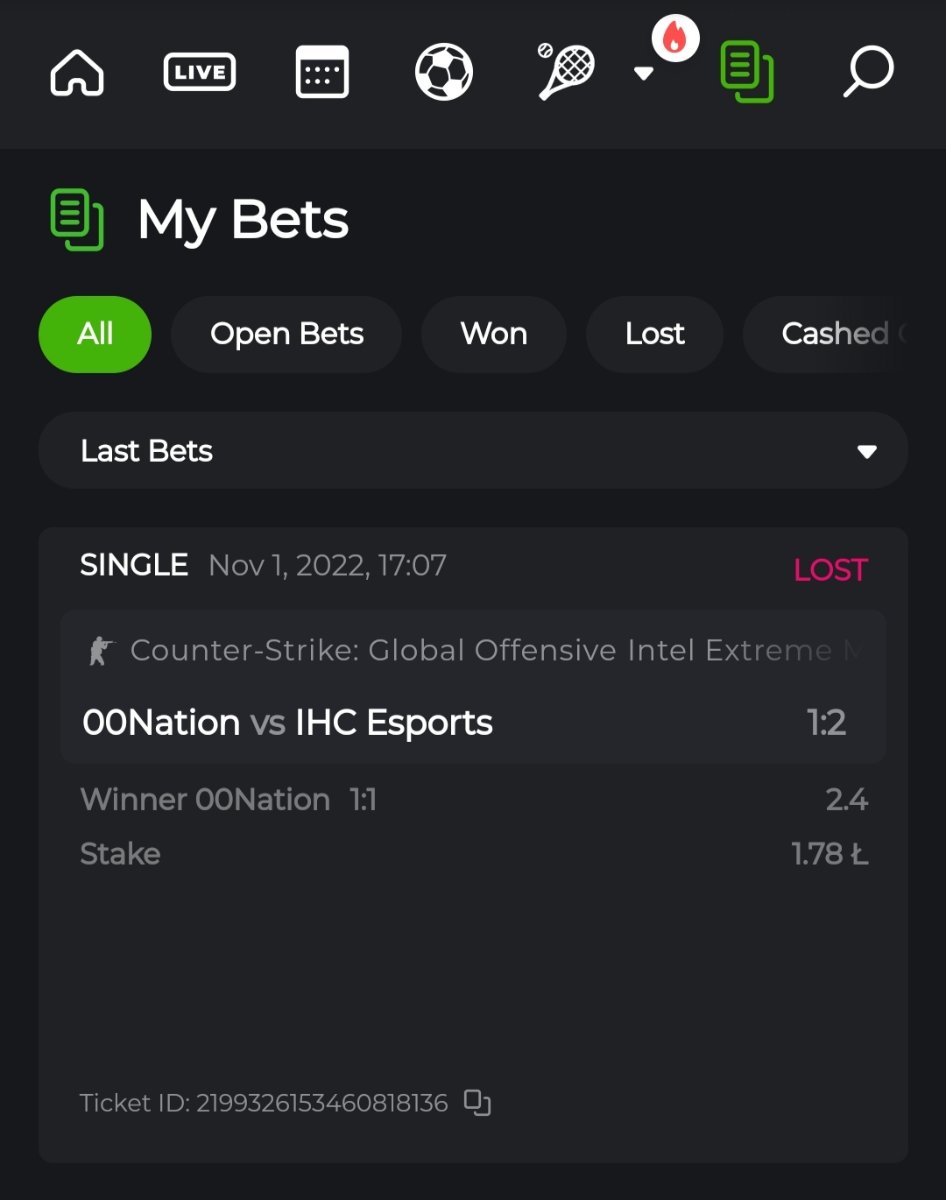
Task: Filter by Lost bets
Action: point(654,334)
